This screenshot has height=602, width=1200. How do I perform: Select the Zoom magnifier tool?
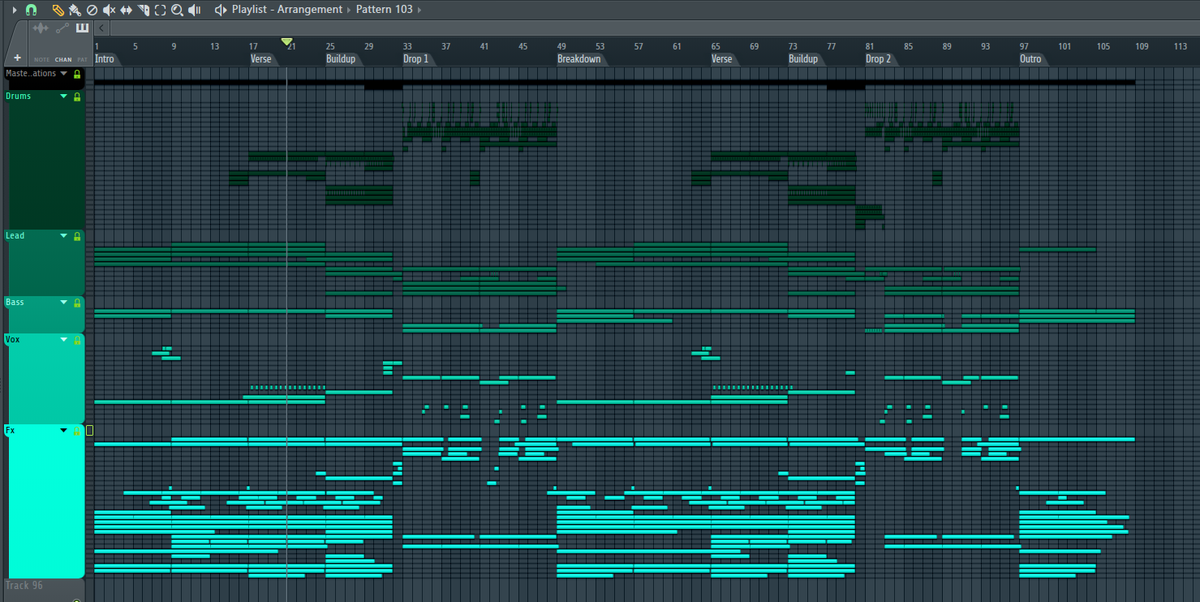177,10
